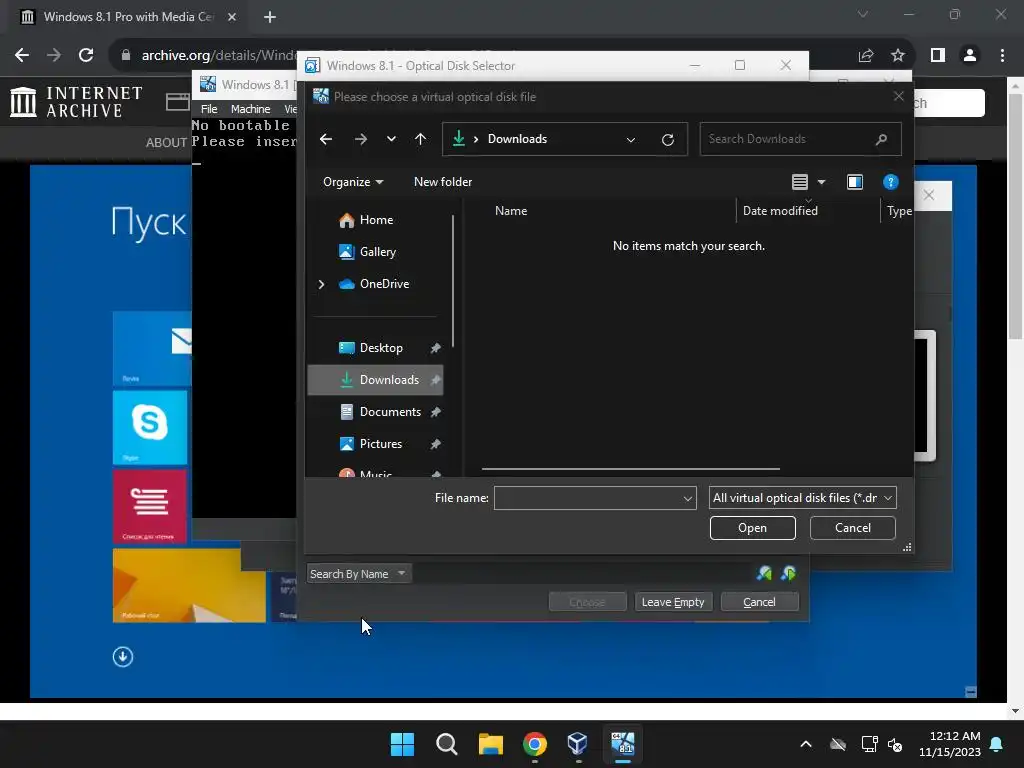Screen dimensions: 1024x768
Task: Click the Search Downloads field
Action: point(801,139)
